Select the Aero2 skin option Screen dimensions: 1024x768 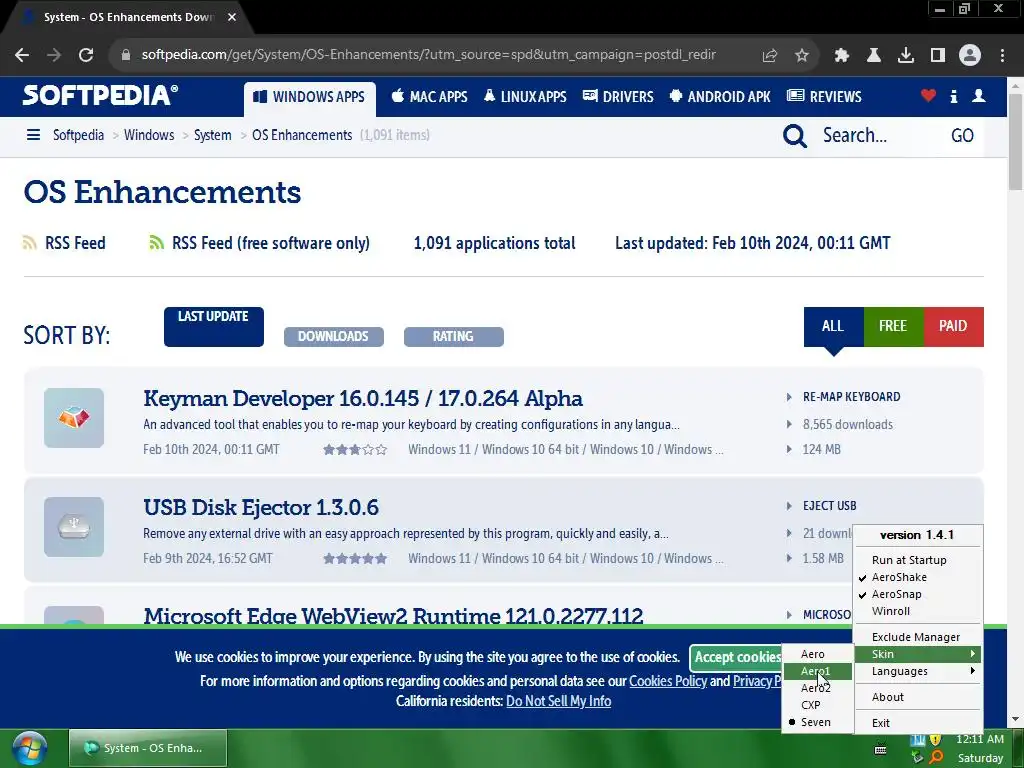(x=817, y=688)
